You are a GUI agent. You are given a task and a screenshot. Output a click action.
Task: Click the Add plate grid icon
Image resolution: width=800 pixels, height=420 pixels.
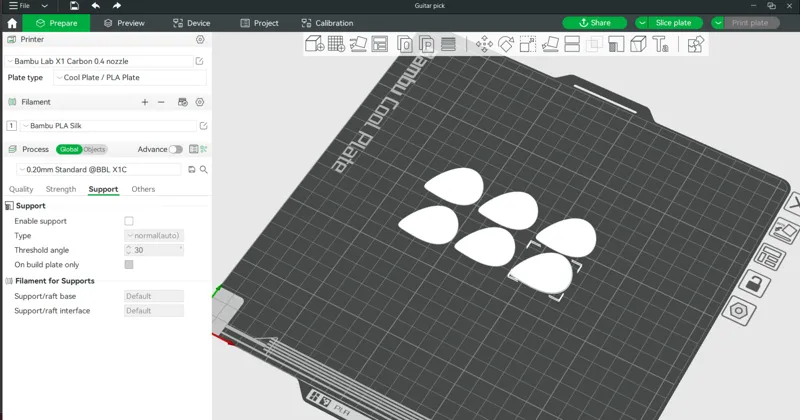(336, 44)
